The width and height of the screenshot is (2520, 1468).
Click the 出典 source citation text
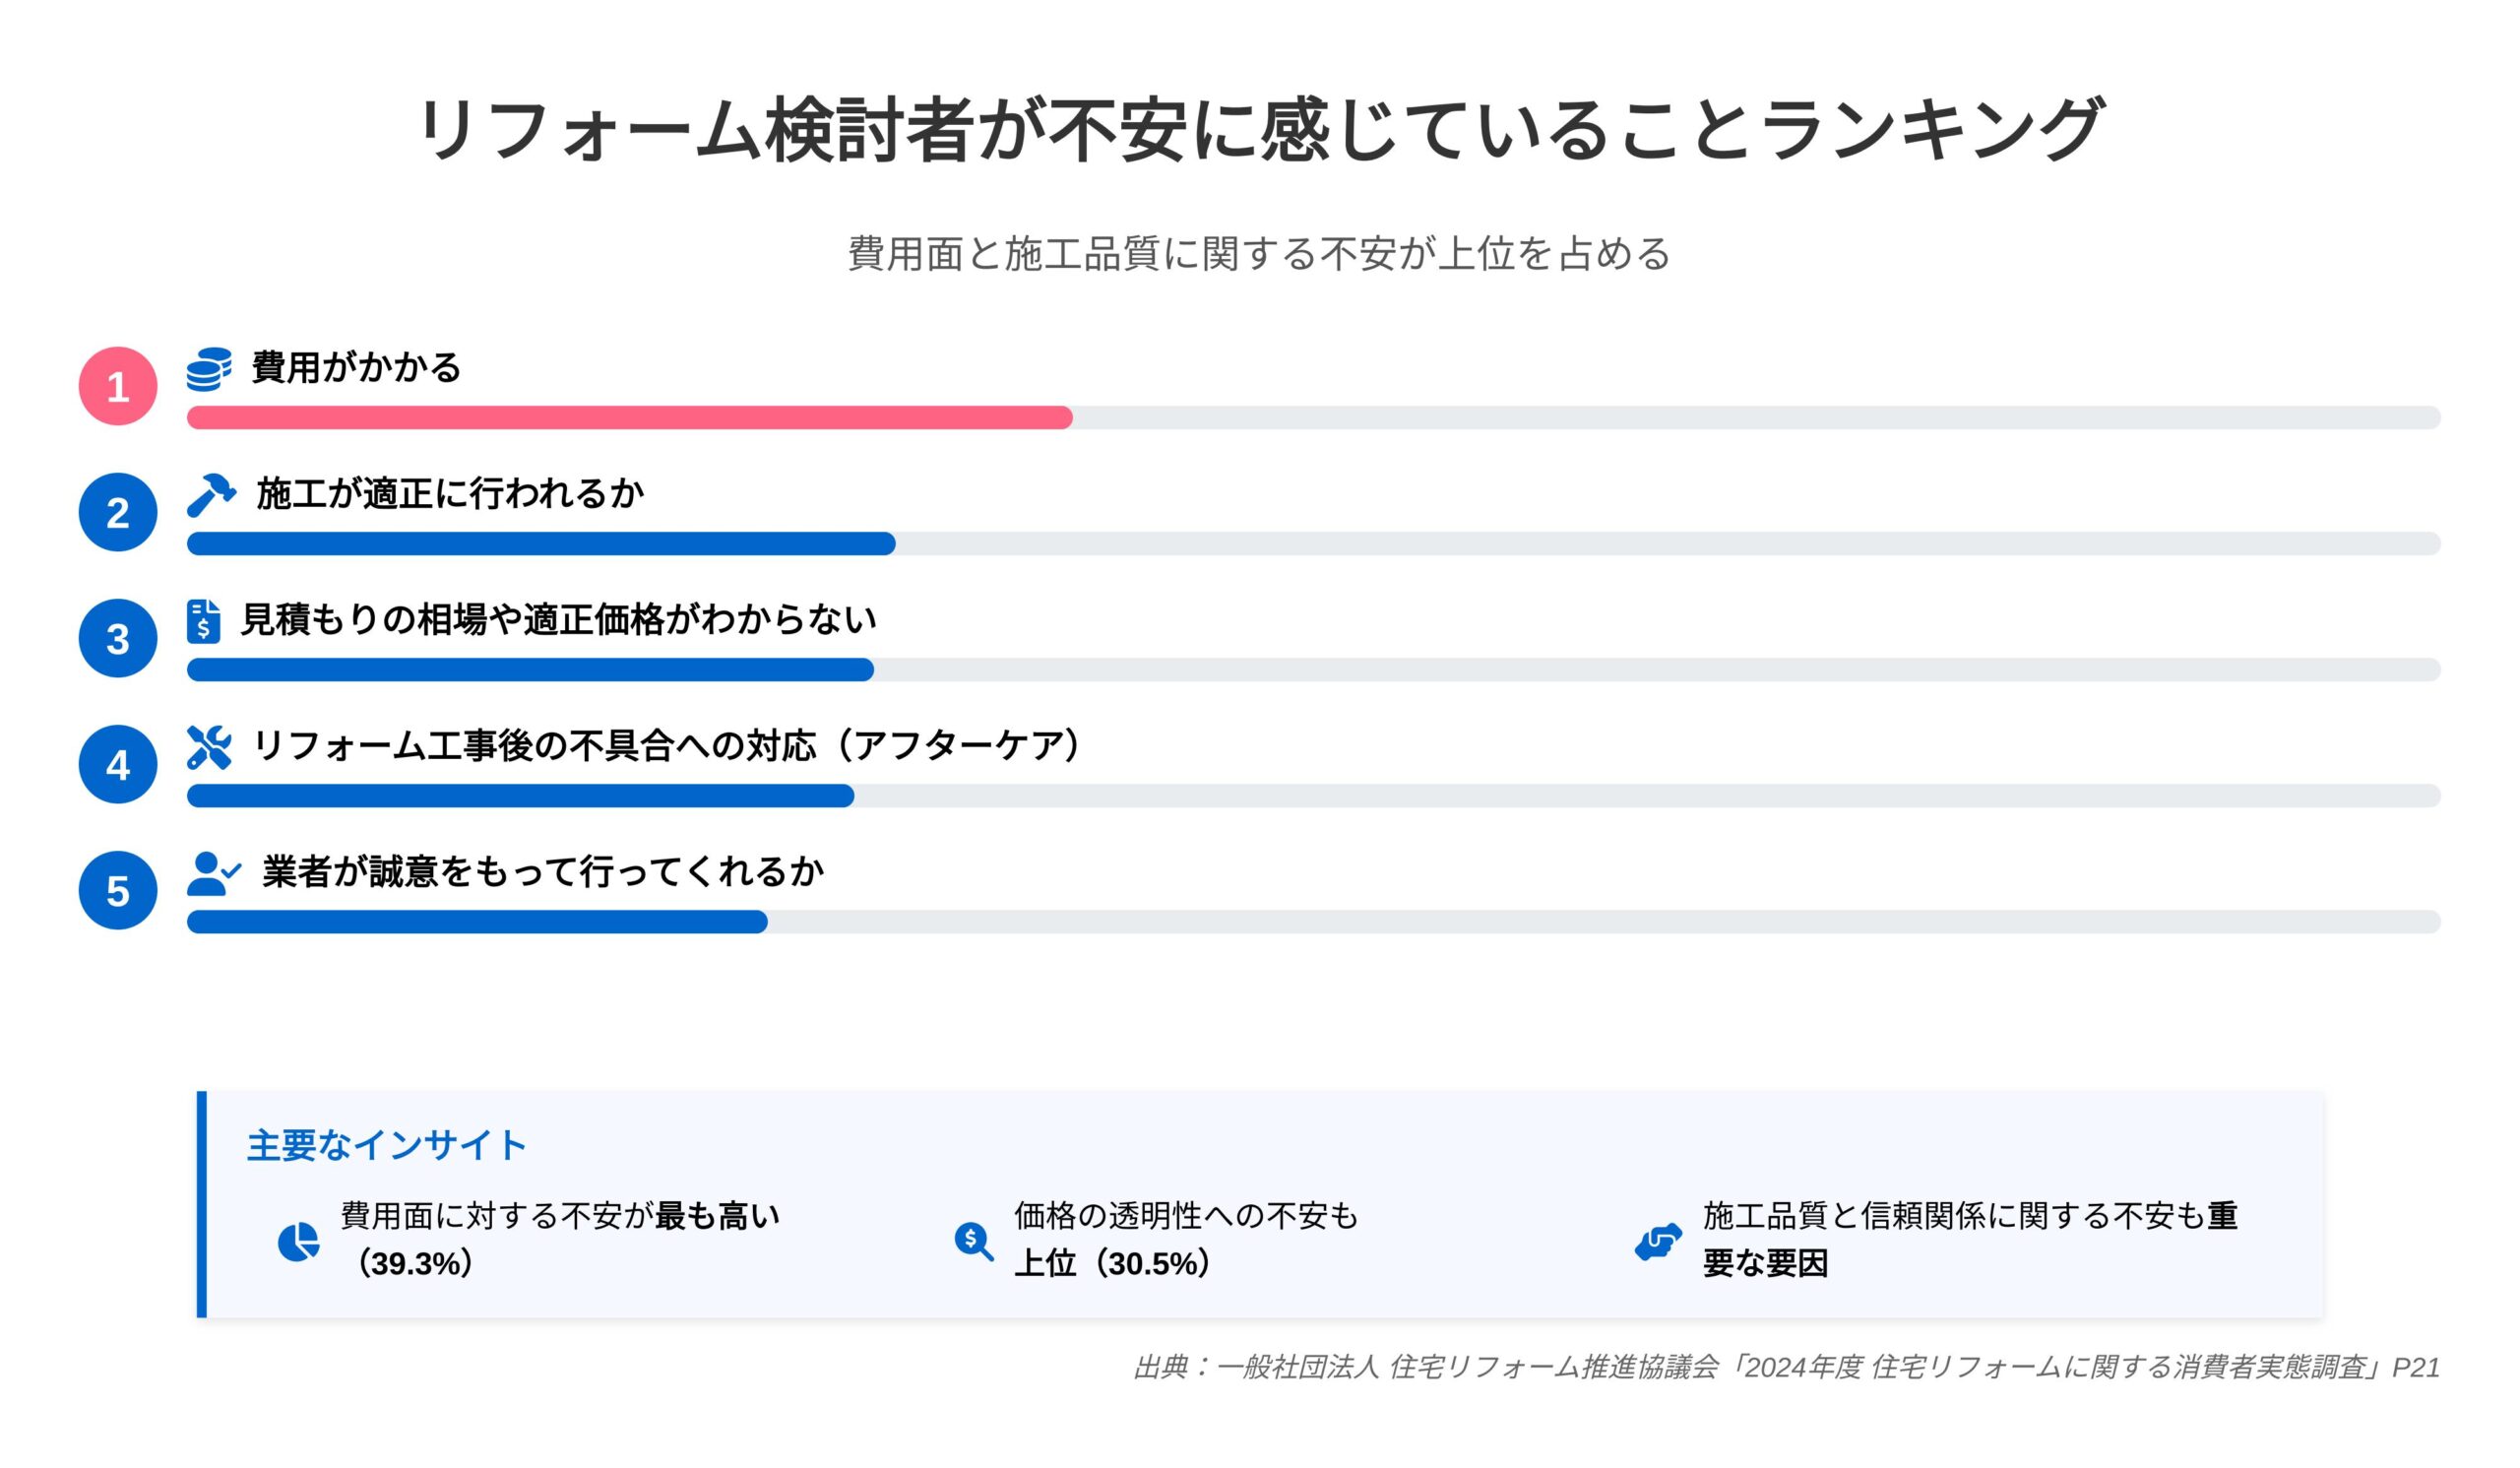click(x=1786, y=1367)
